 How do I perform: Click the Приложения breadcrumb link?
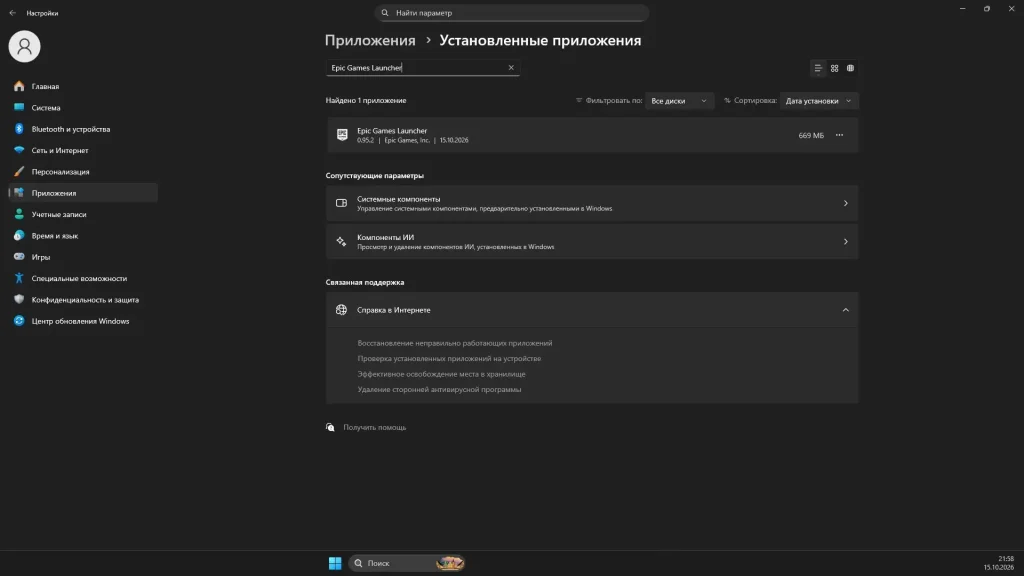click(x=370, y=40)
